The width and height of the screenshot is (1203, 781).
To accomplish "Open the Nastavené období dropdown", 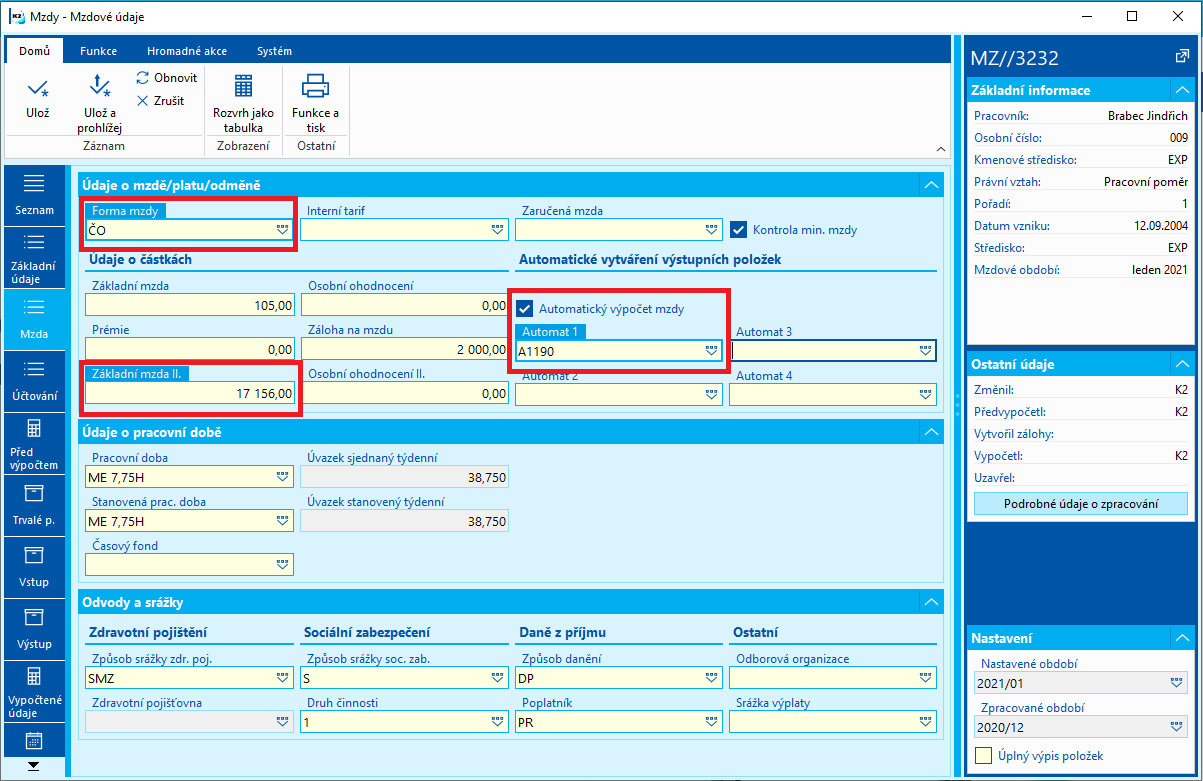I will click(x=1177, y=683).
